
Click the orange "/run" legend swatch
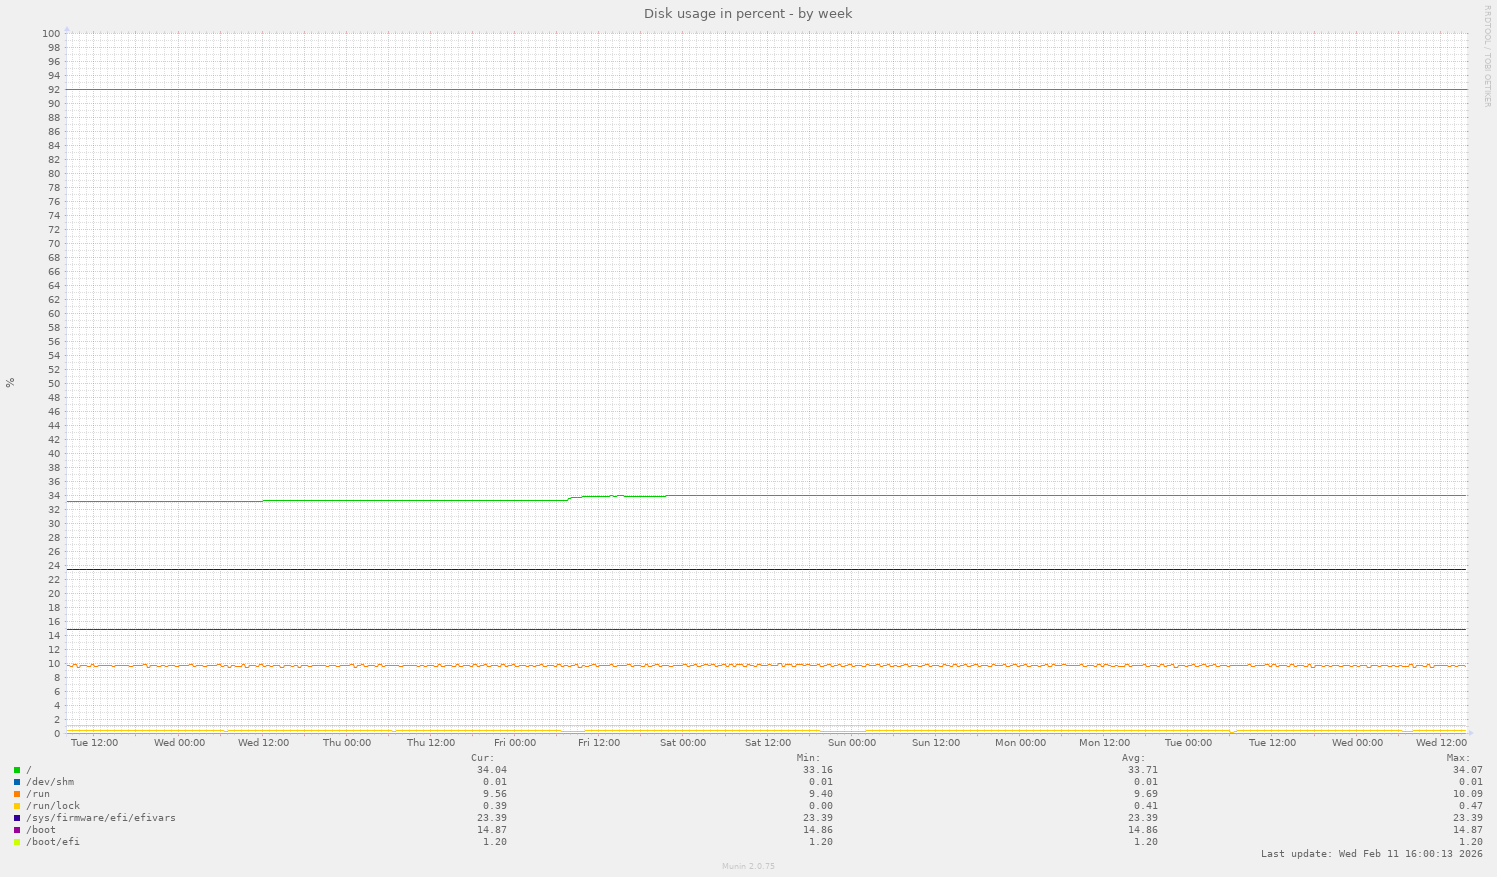point(16,793)
